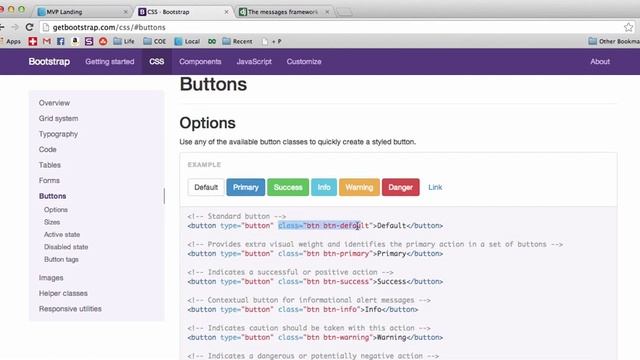The width and height of the screenshot is (640, 360).
Task: Click the Bootstrap brand logo link
Action: [49, 62]
